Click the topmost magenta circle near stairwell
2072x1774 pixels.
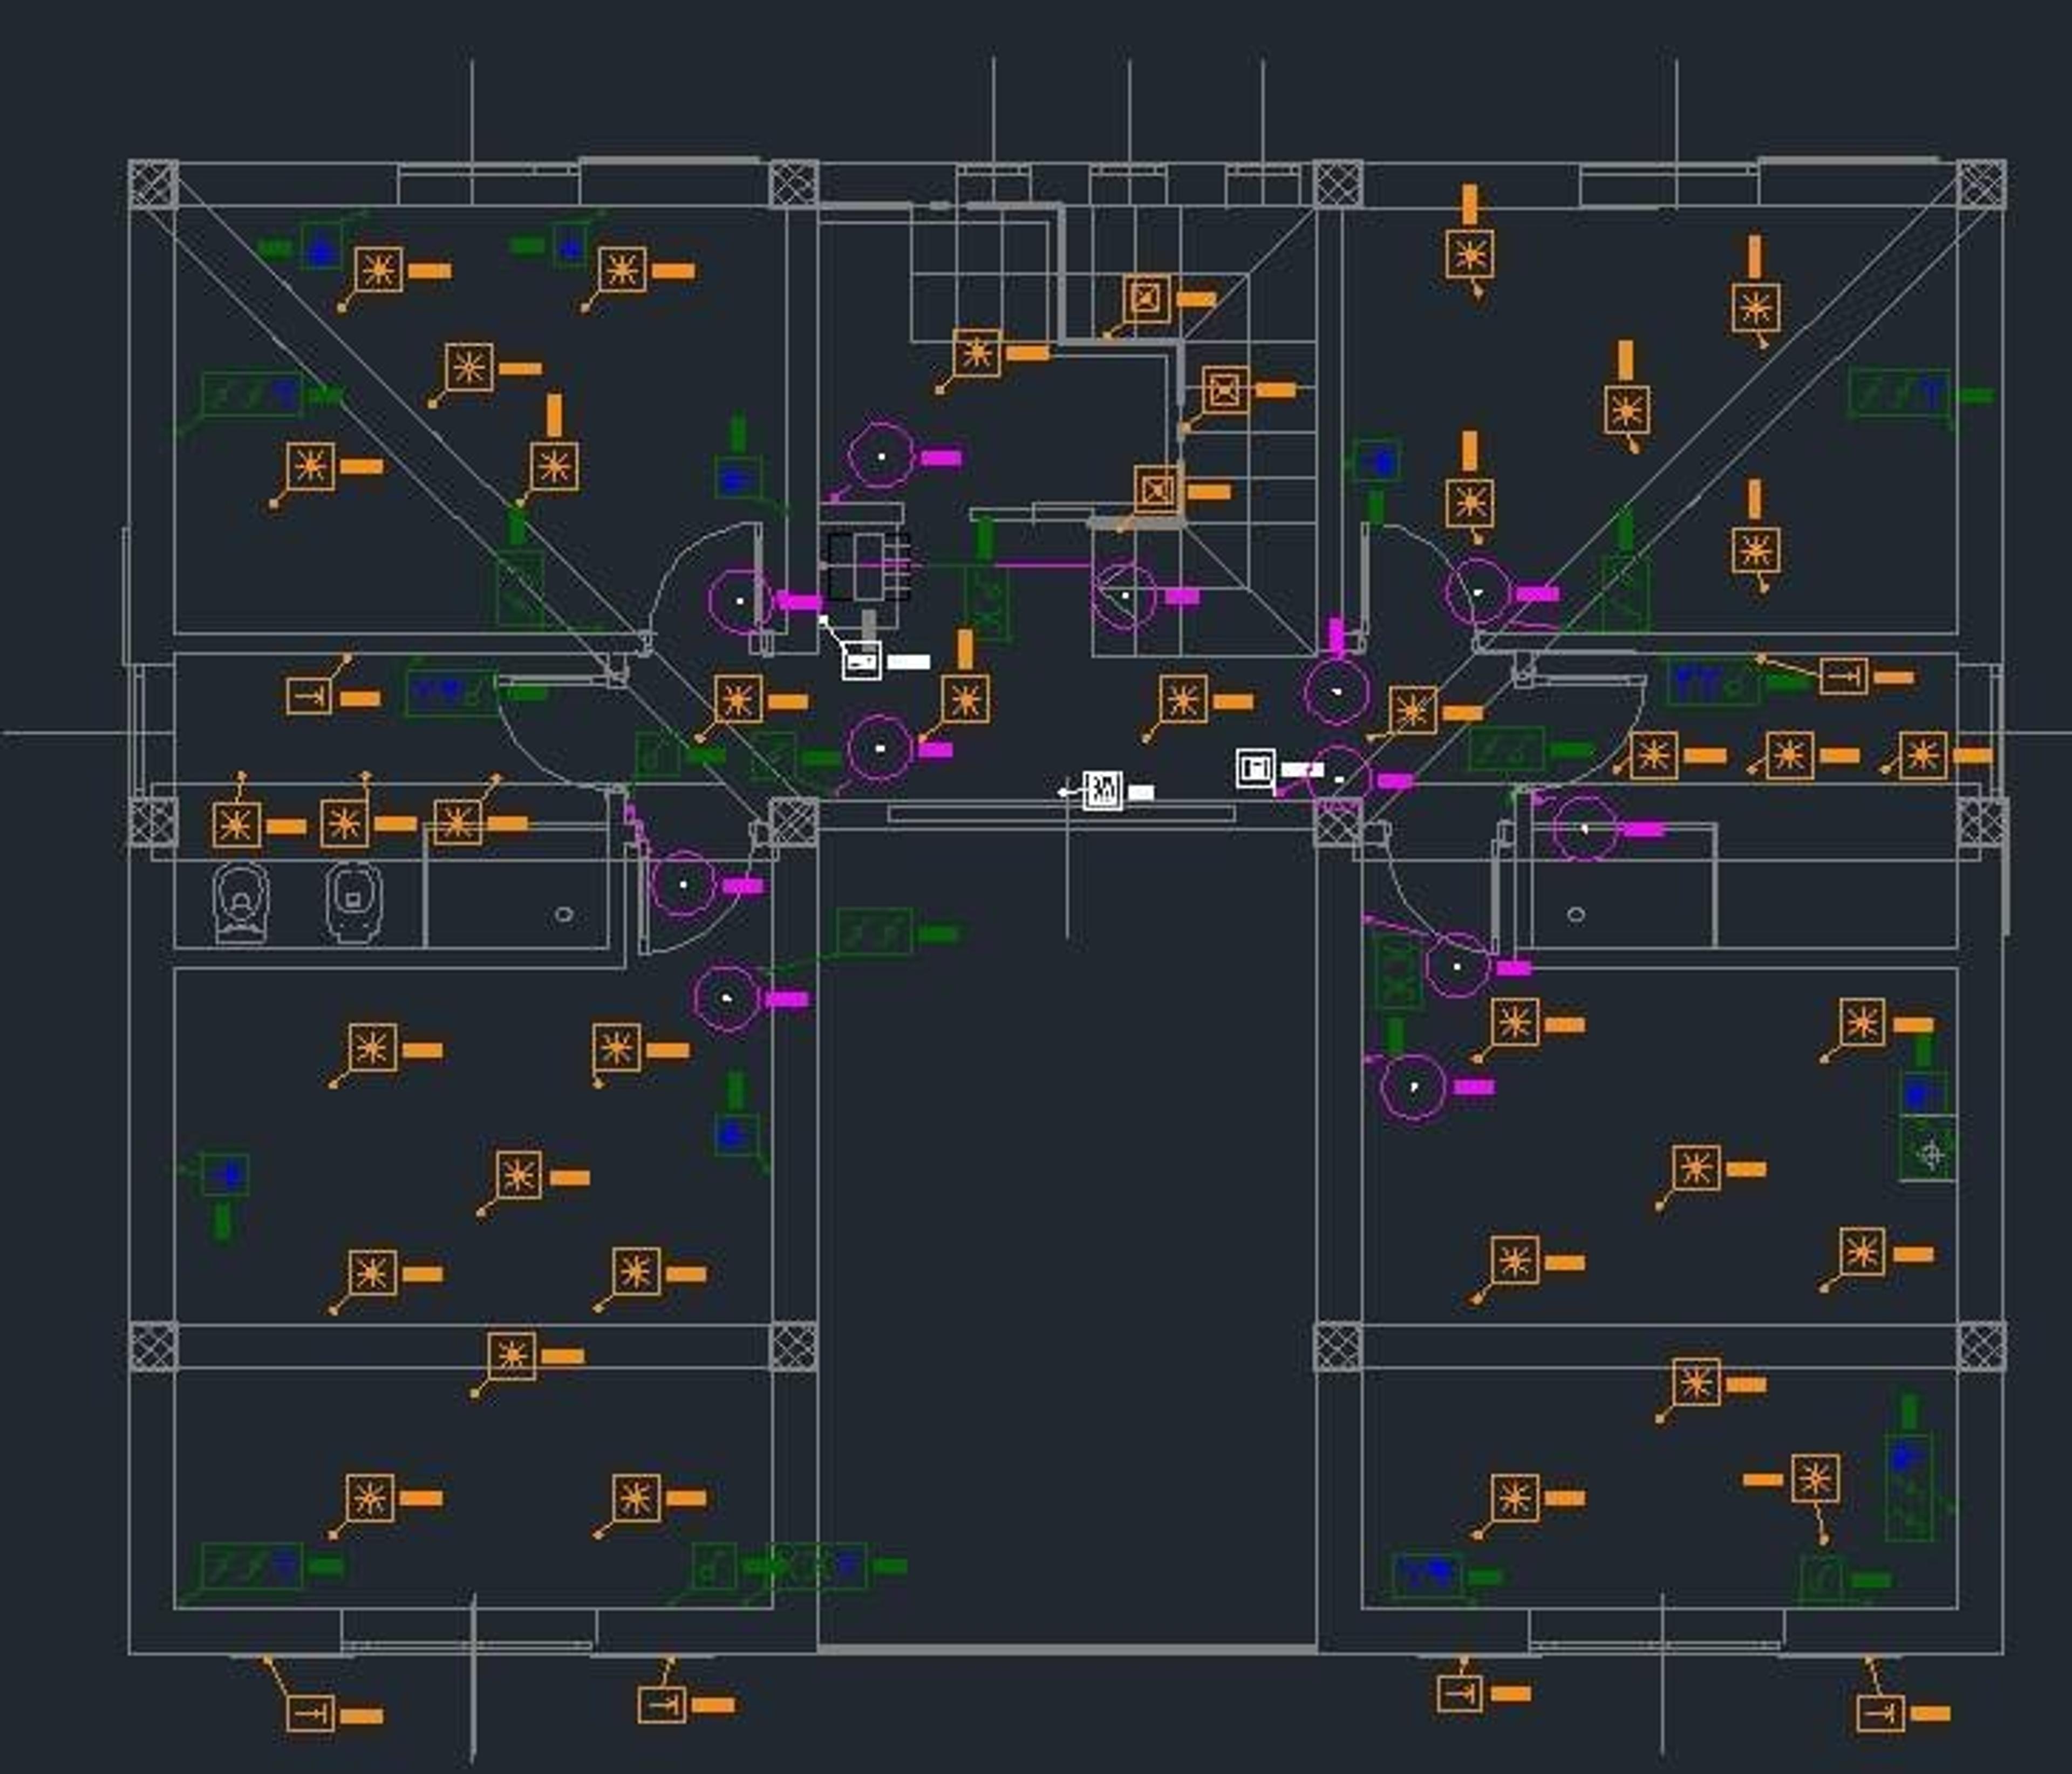[x=881, y=456]
